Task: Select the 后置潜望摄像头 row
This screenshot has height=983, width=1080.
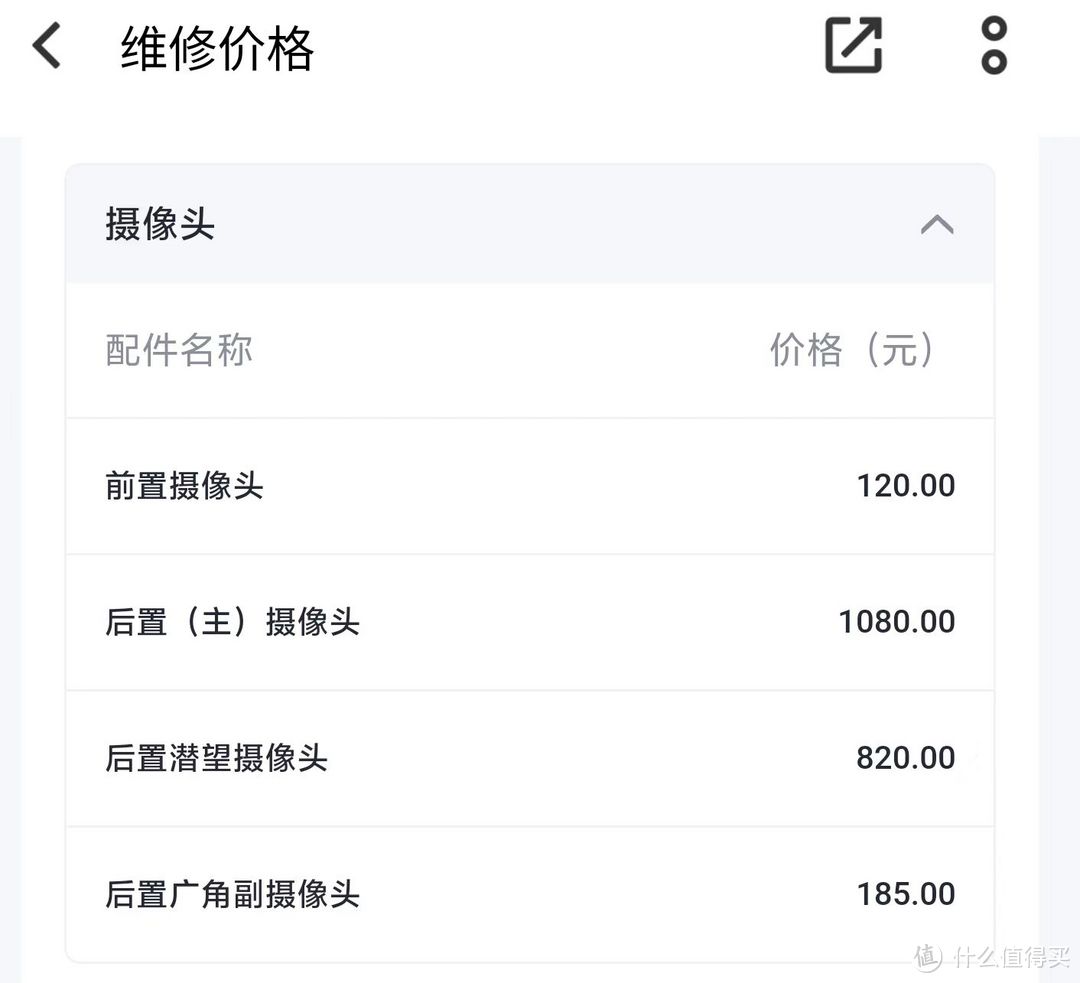Action: point(529,758)
